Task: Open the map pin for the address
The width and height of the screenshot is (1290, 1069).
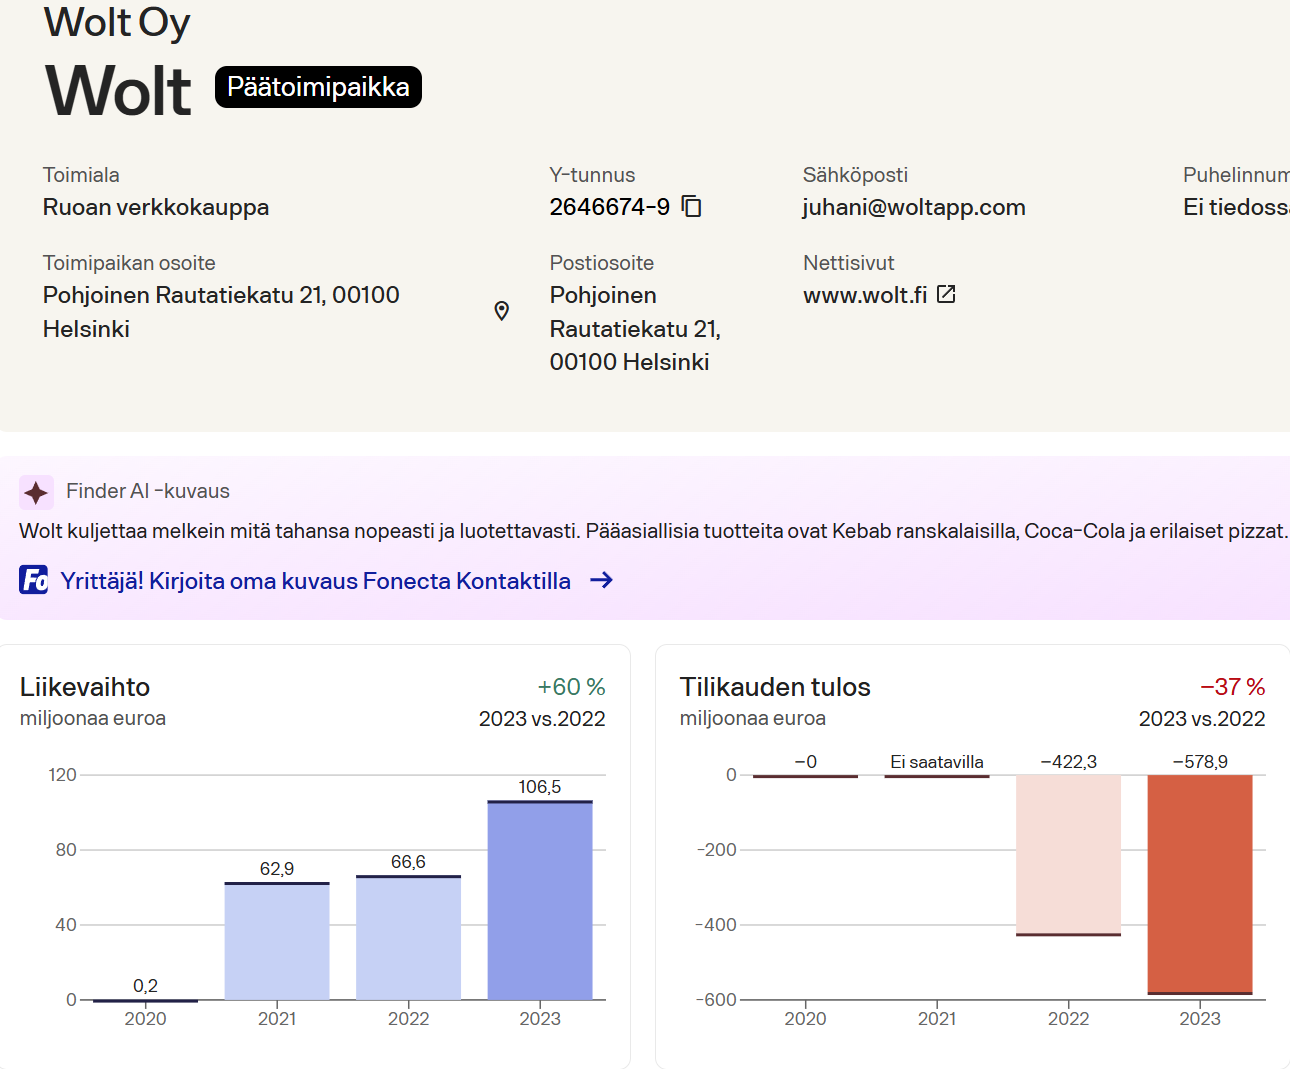Action: pos(502,311)
